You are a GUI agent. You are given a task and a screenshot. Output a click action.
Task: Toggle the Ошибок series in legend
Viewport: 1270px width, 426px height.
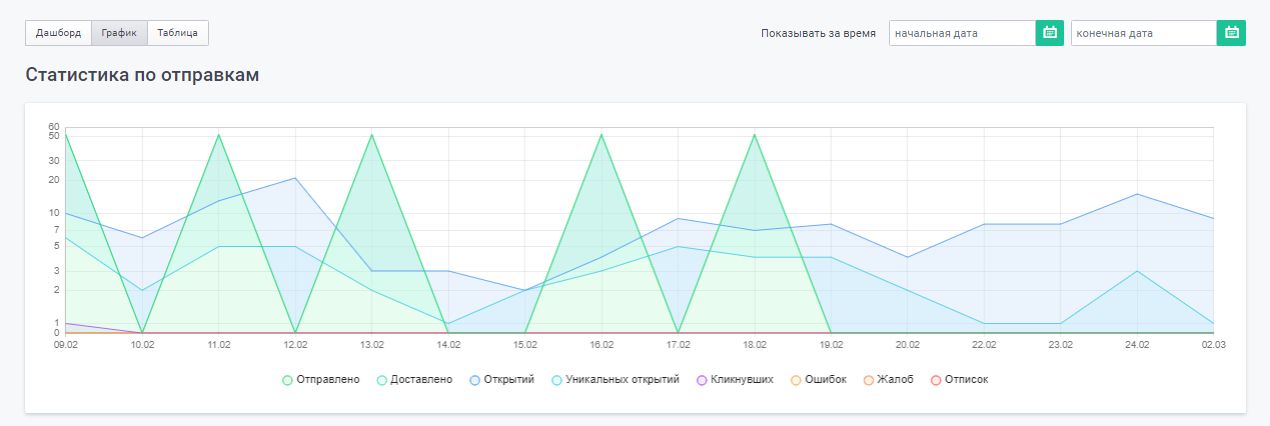817,380
